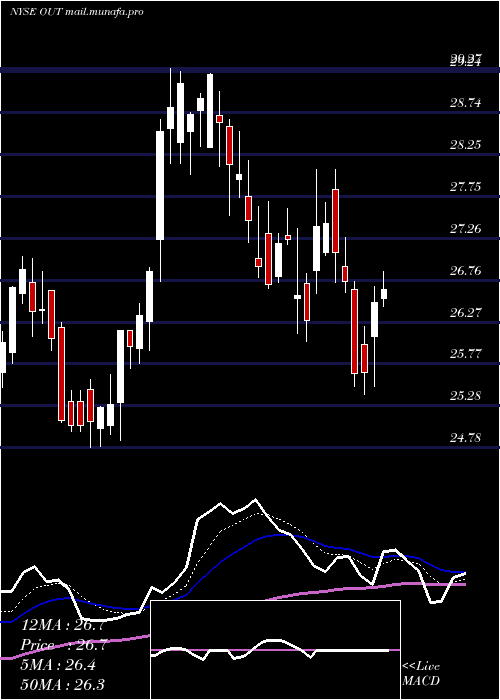Screen dimensions: 500x700
Task: Click the 12MA : 26.7 reading
Action: click(63, 625)
